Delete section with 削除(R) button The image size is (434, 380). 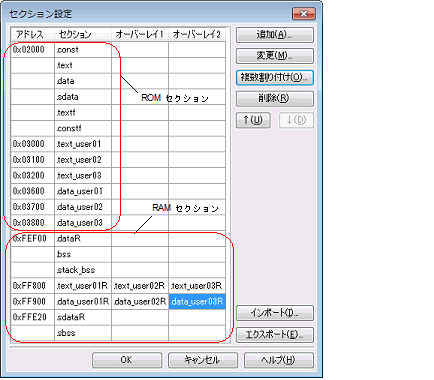275,99
